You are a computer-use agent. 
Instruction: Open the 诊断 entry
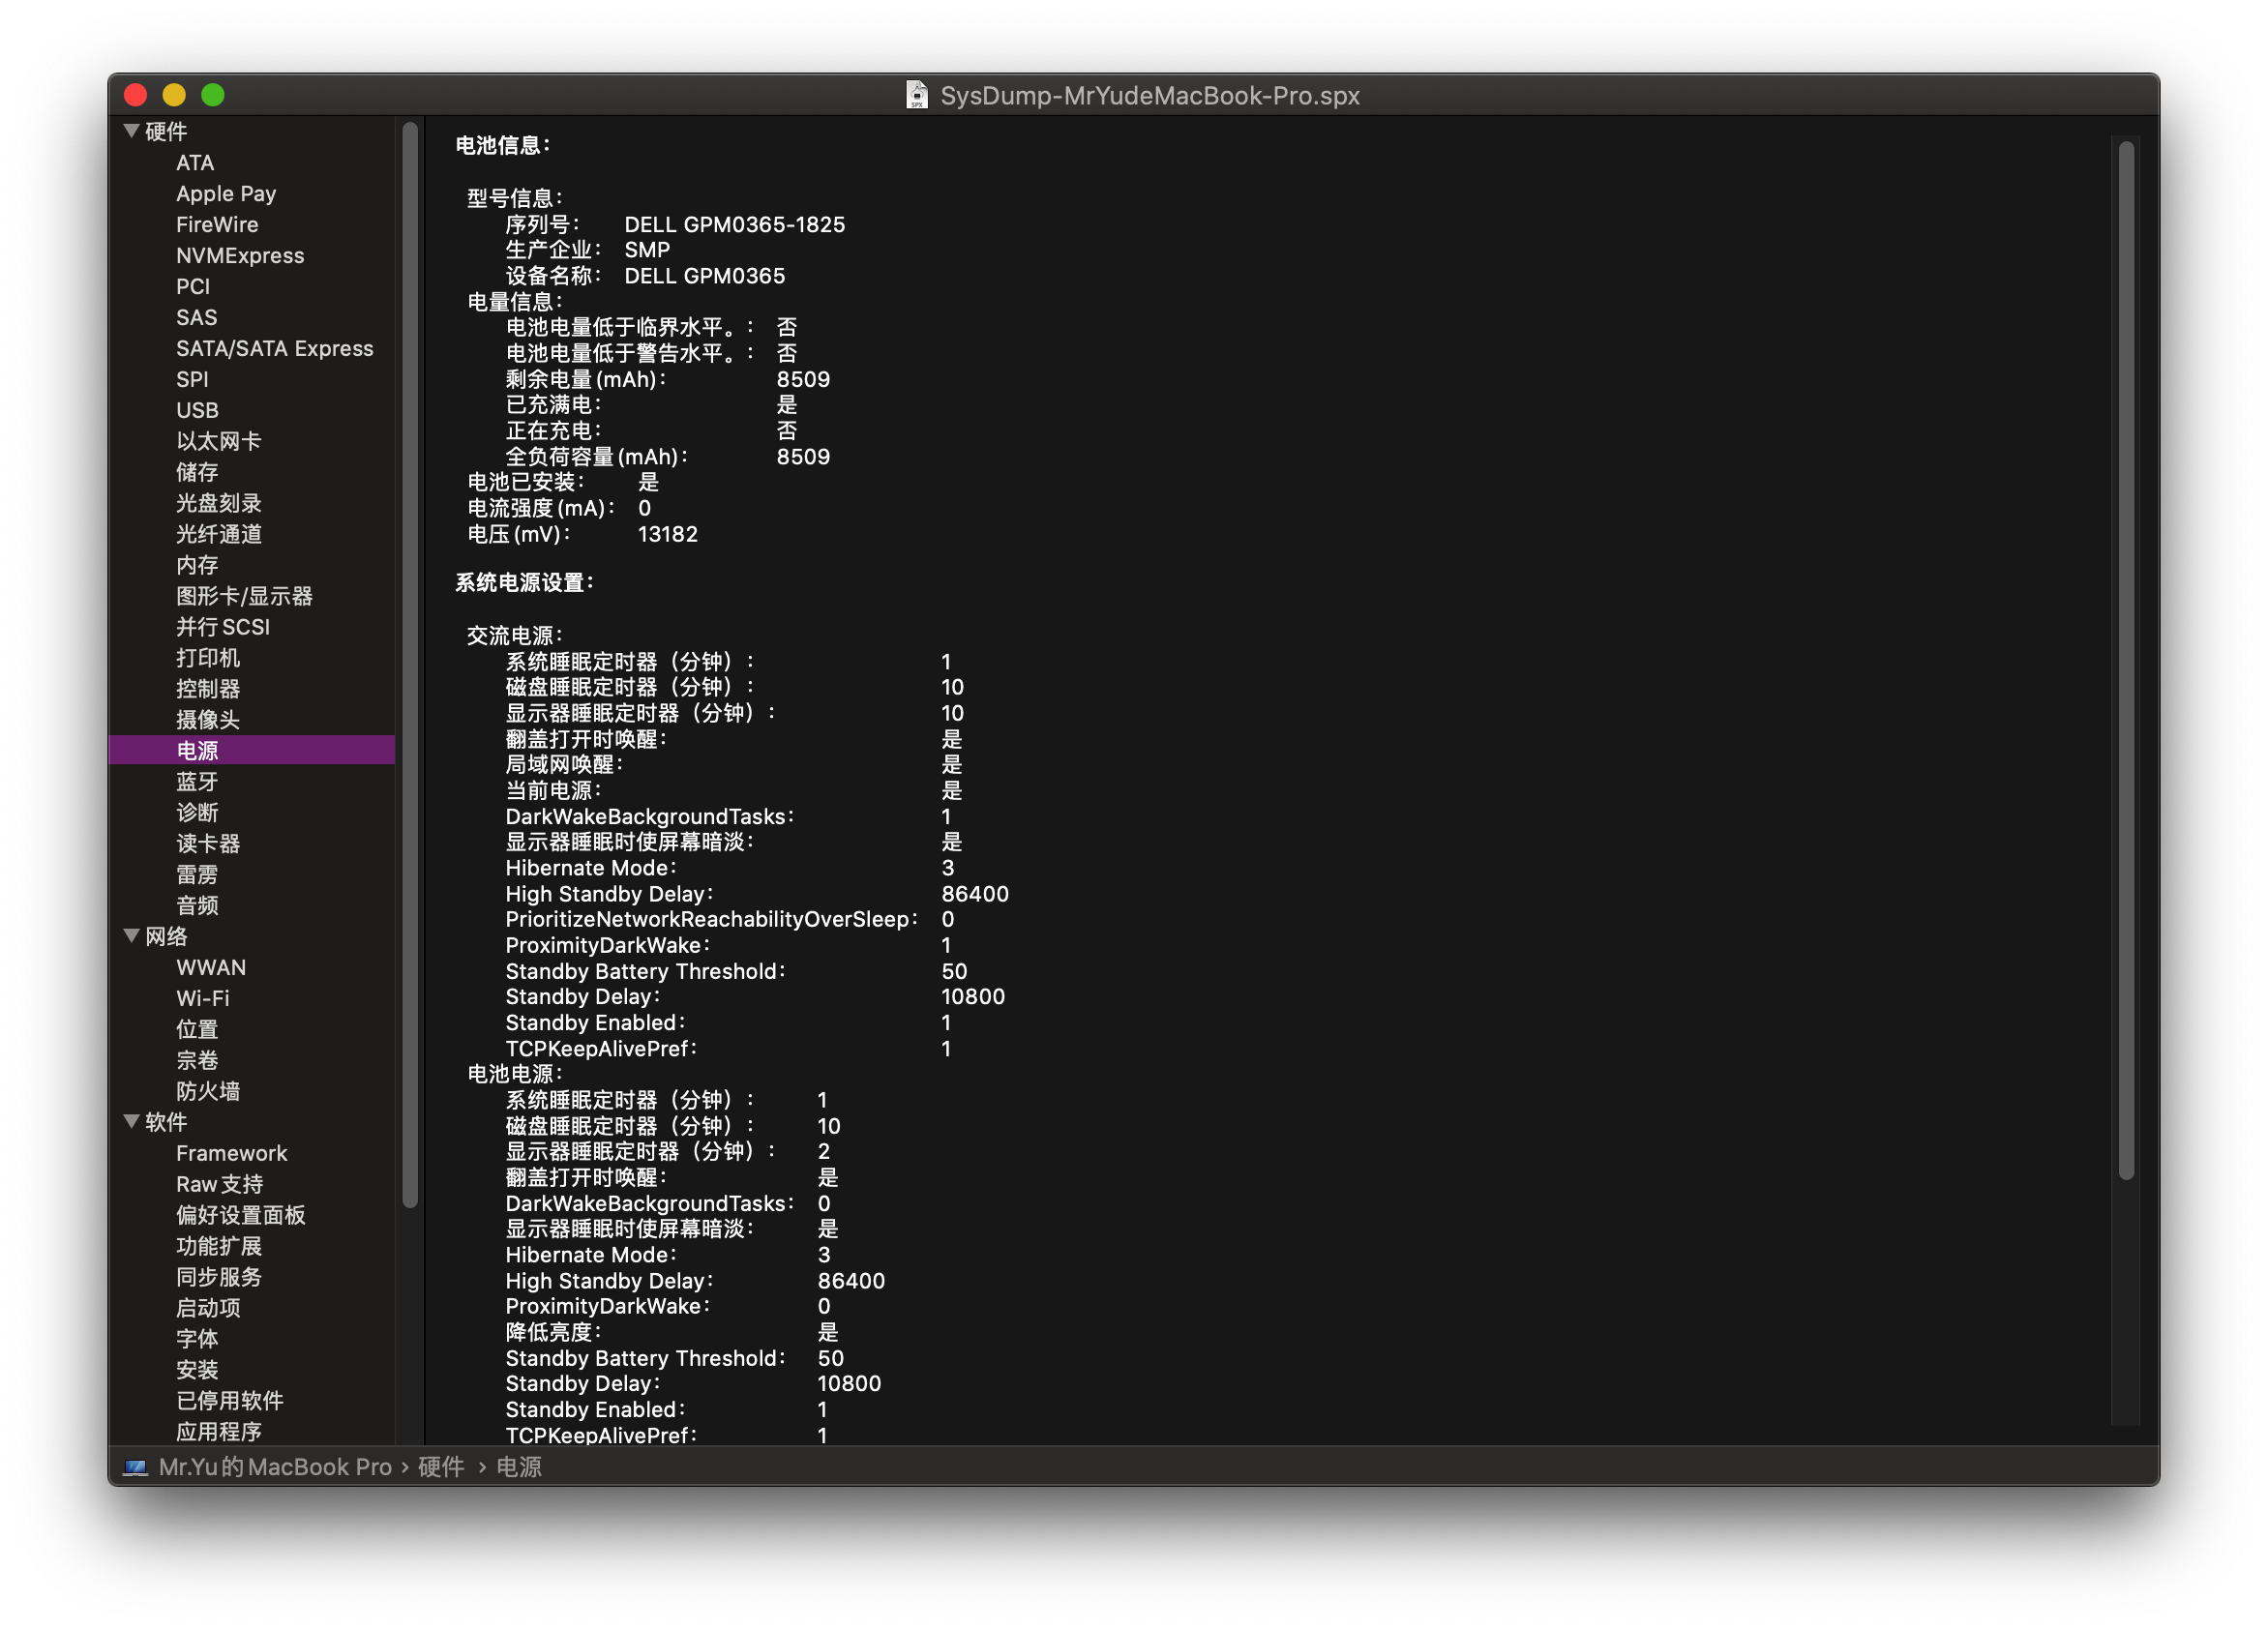[197, 813]
